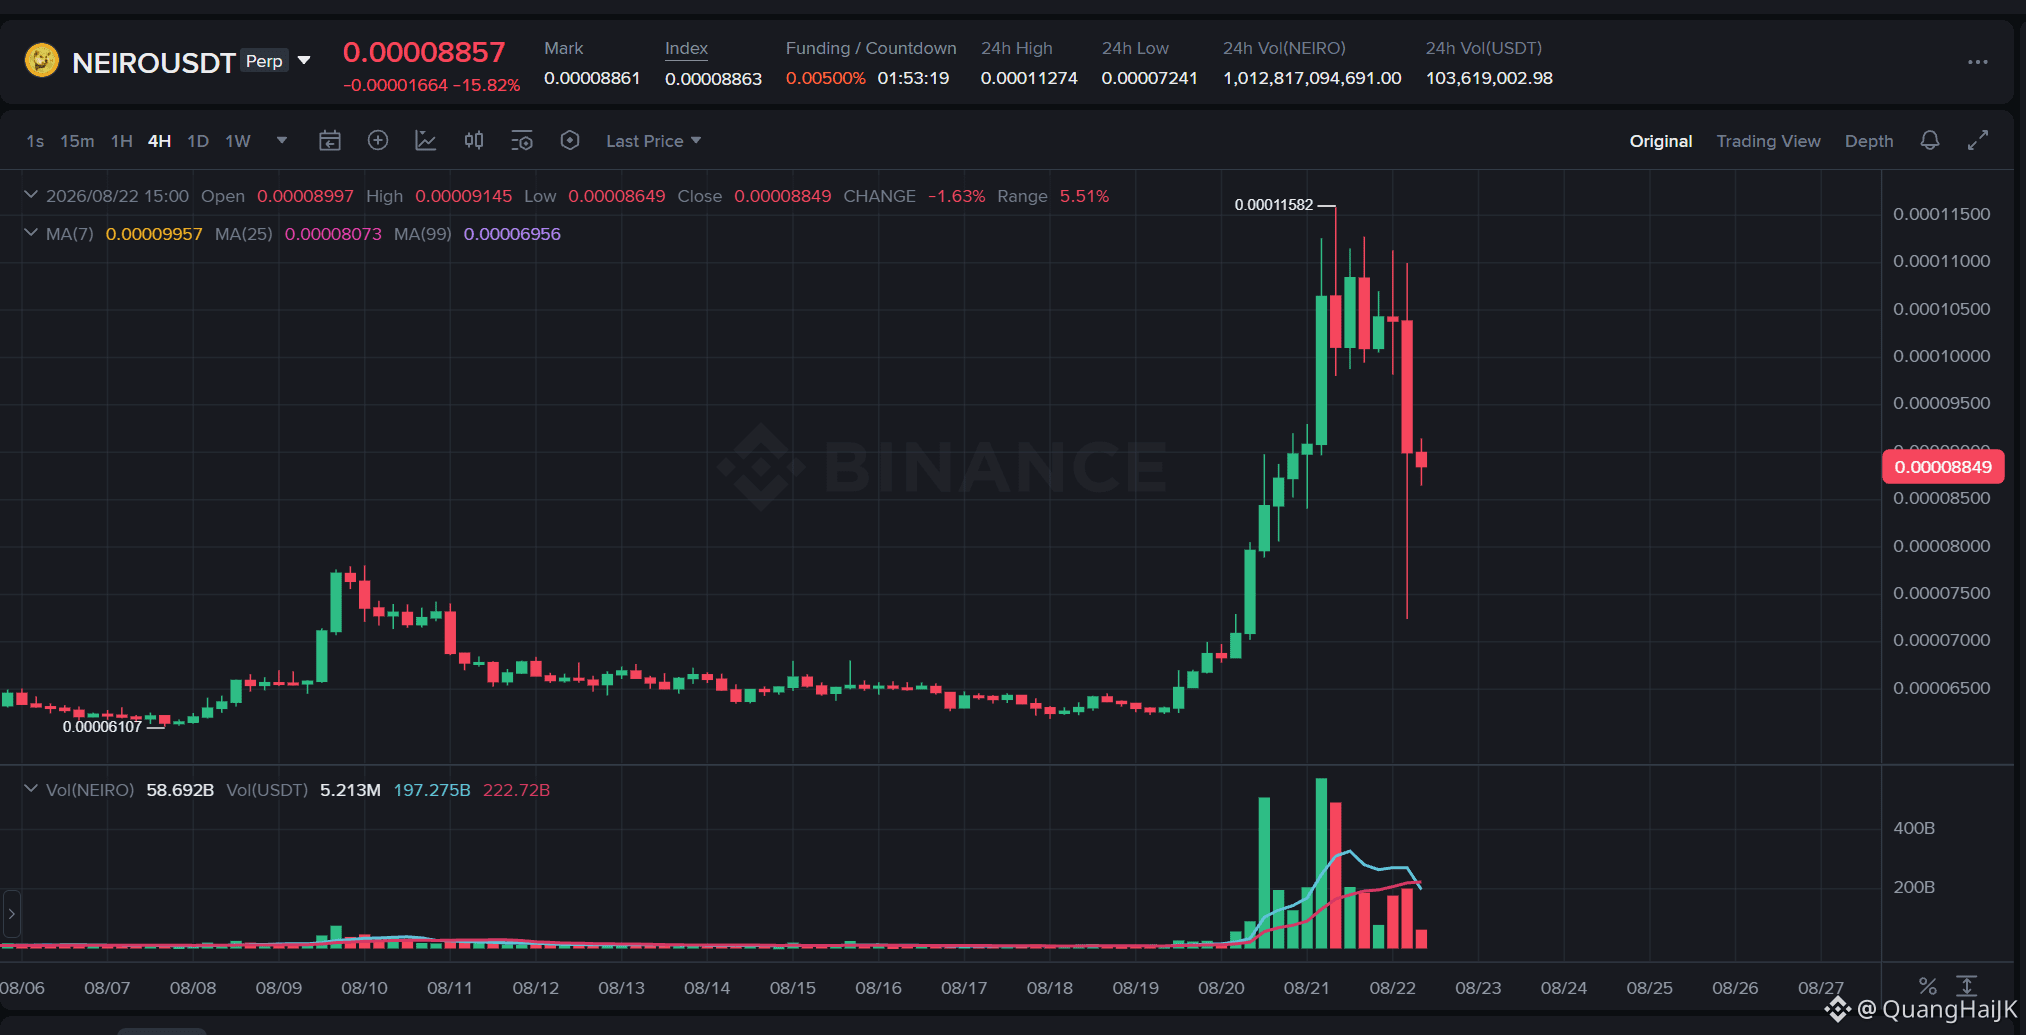This screenshot has width=2026, height=1035.
Task: Click the MA(99) indicator label
Action: pos(423,234)
